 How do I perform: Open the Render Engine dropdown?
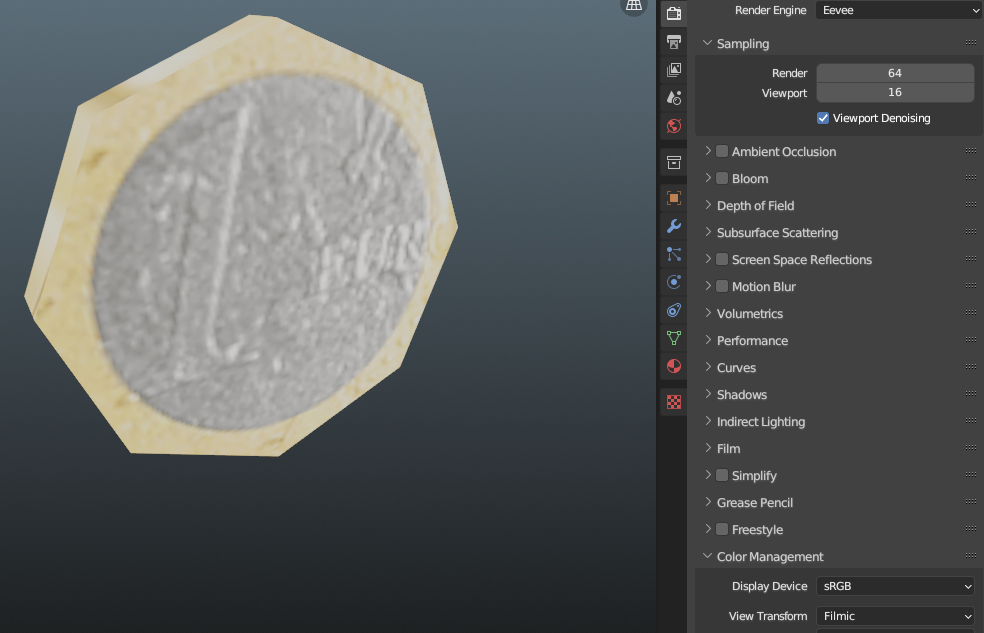click(x=898, y=10)
